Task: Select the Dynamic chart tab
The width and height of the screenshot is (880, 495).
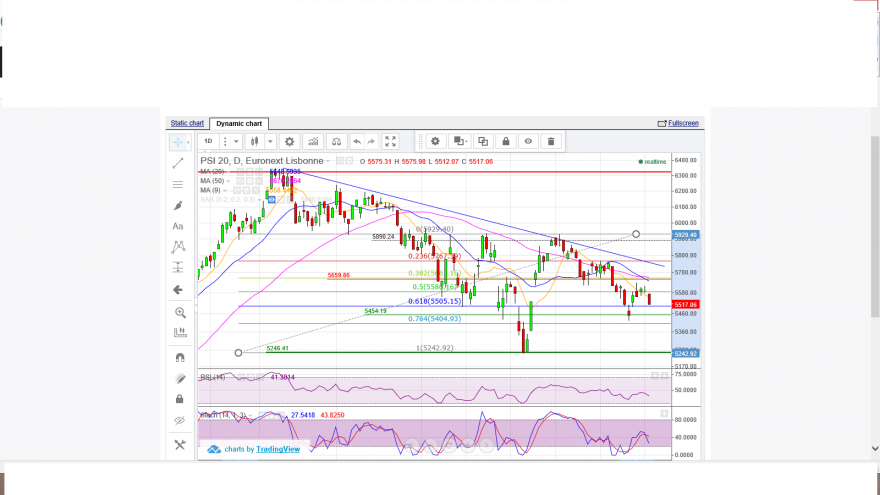Action: 239,123
